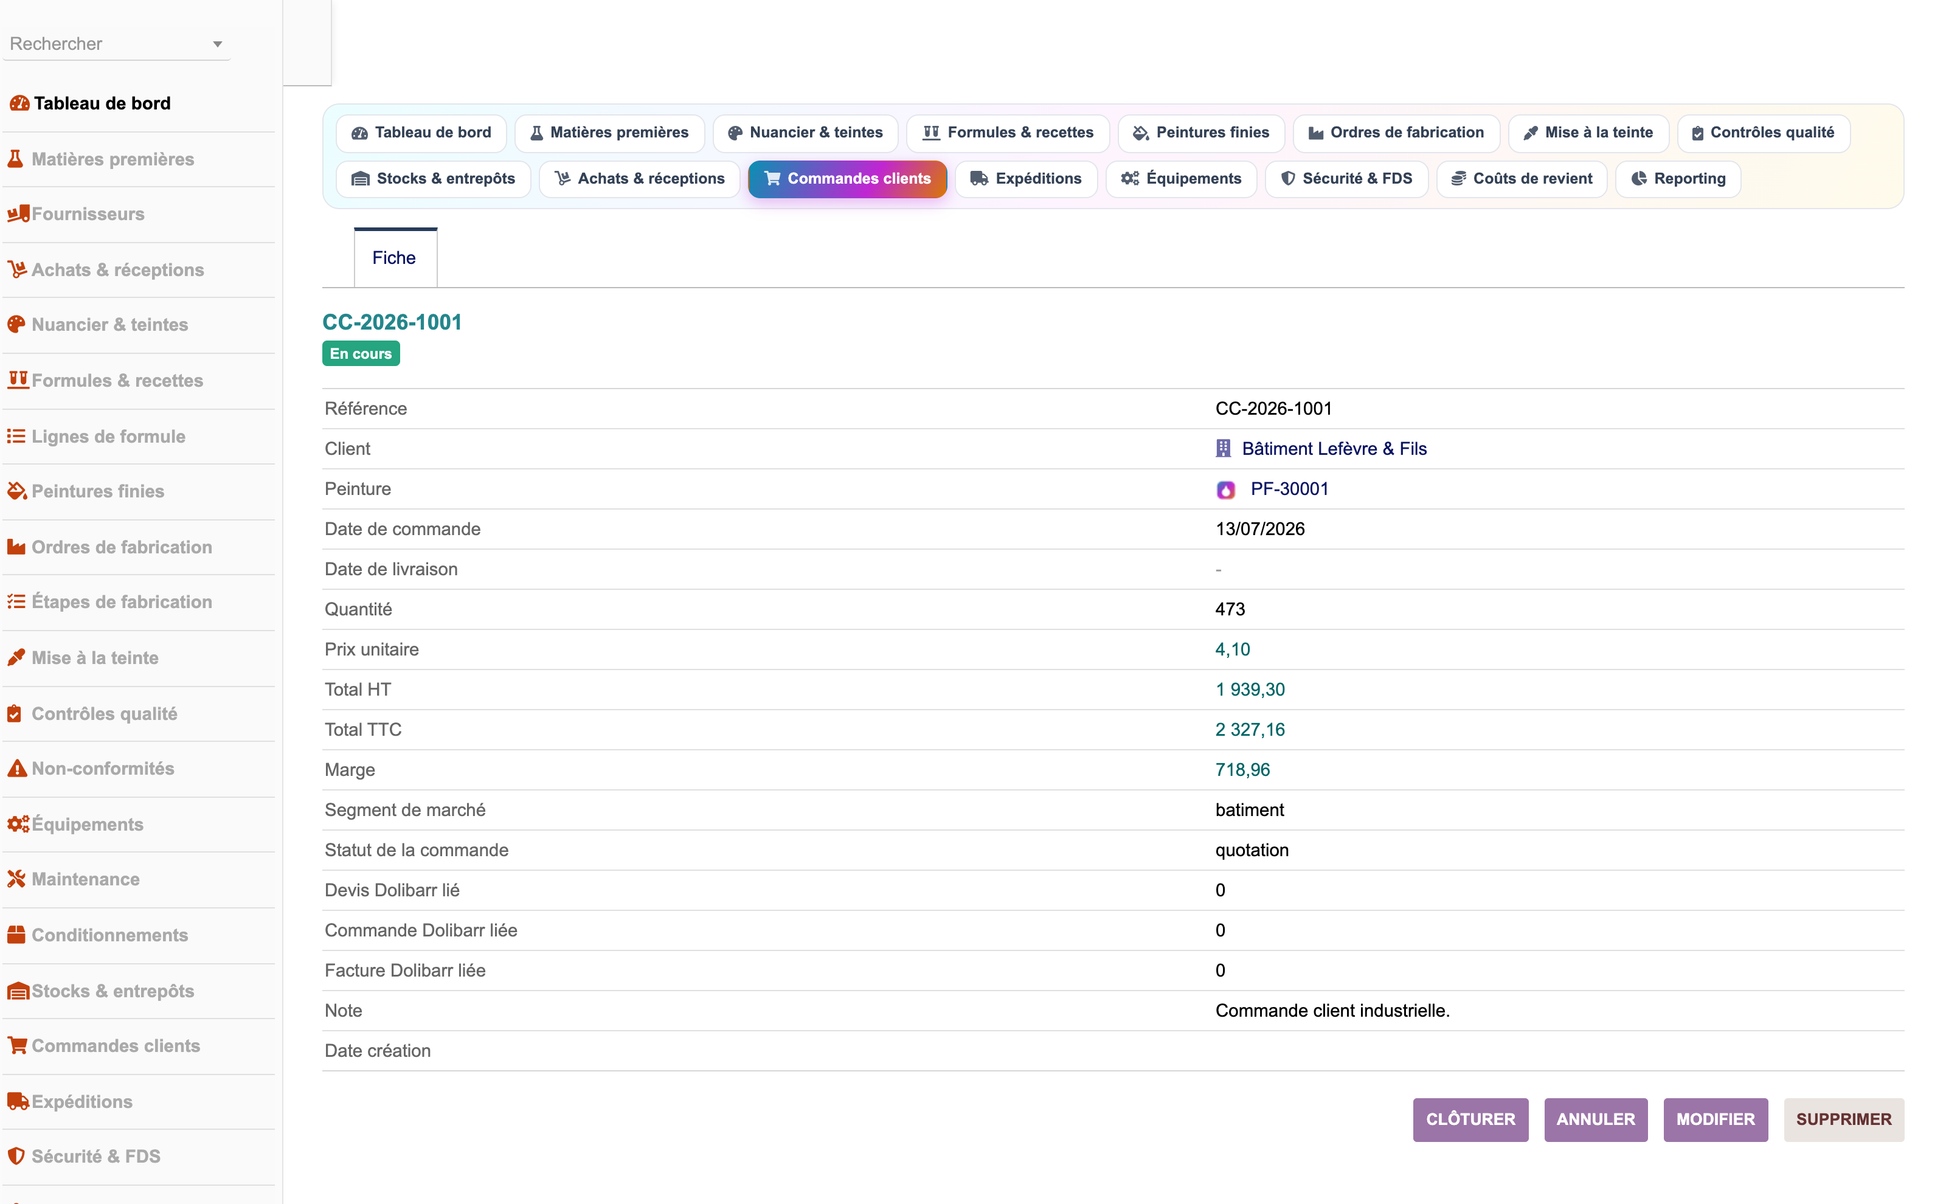
Task: Open Équipements in top navigation
Action: coord(1181,179)
